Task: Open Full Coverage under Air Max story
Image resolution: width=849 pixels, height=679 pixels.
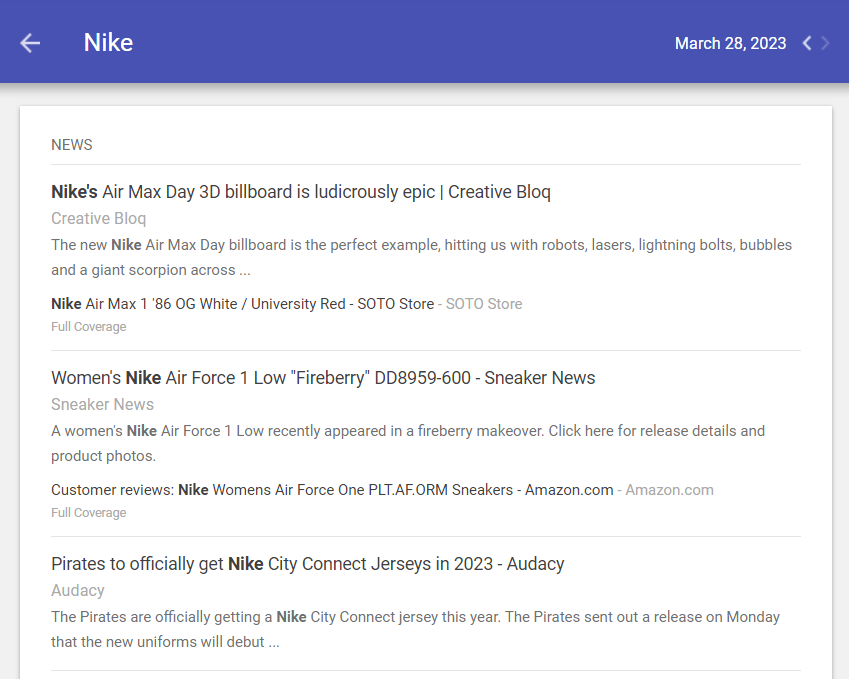Action: 89,327
